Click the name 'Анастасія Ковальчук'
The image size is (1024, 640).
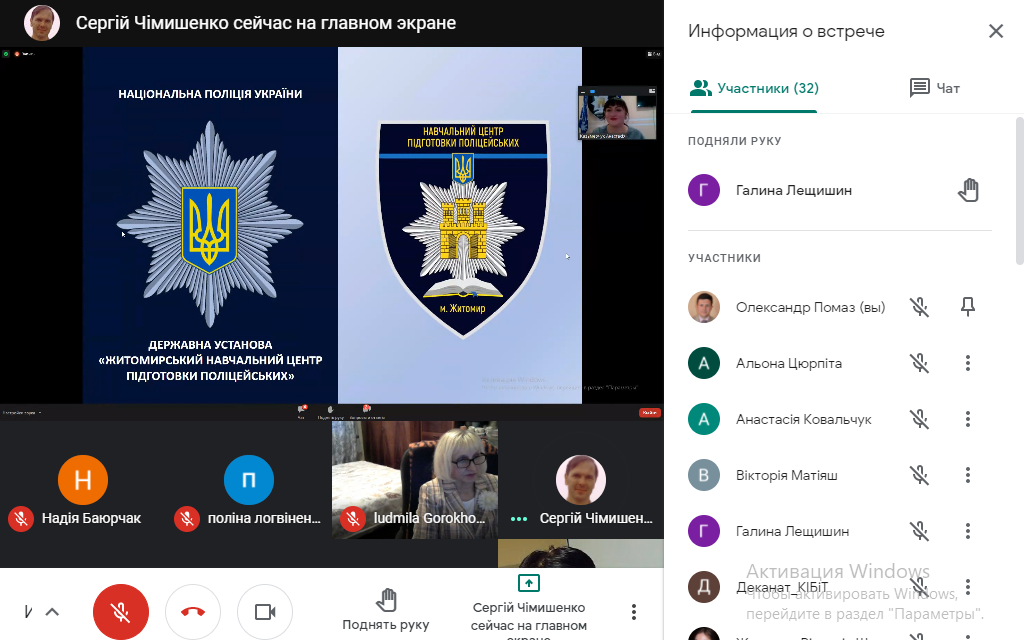point(804,419)
